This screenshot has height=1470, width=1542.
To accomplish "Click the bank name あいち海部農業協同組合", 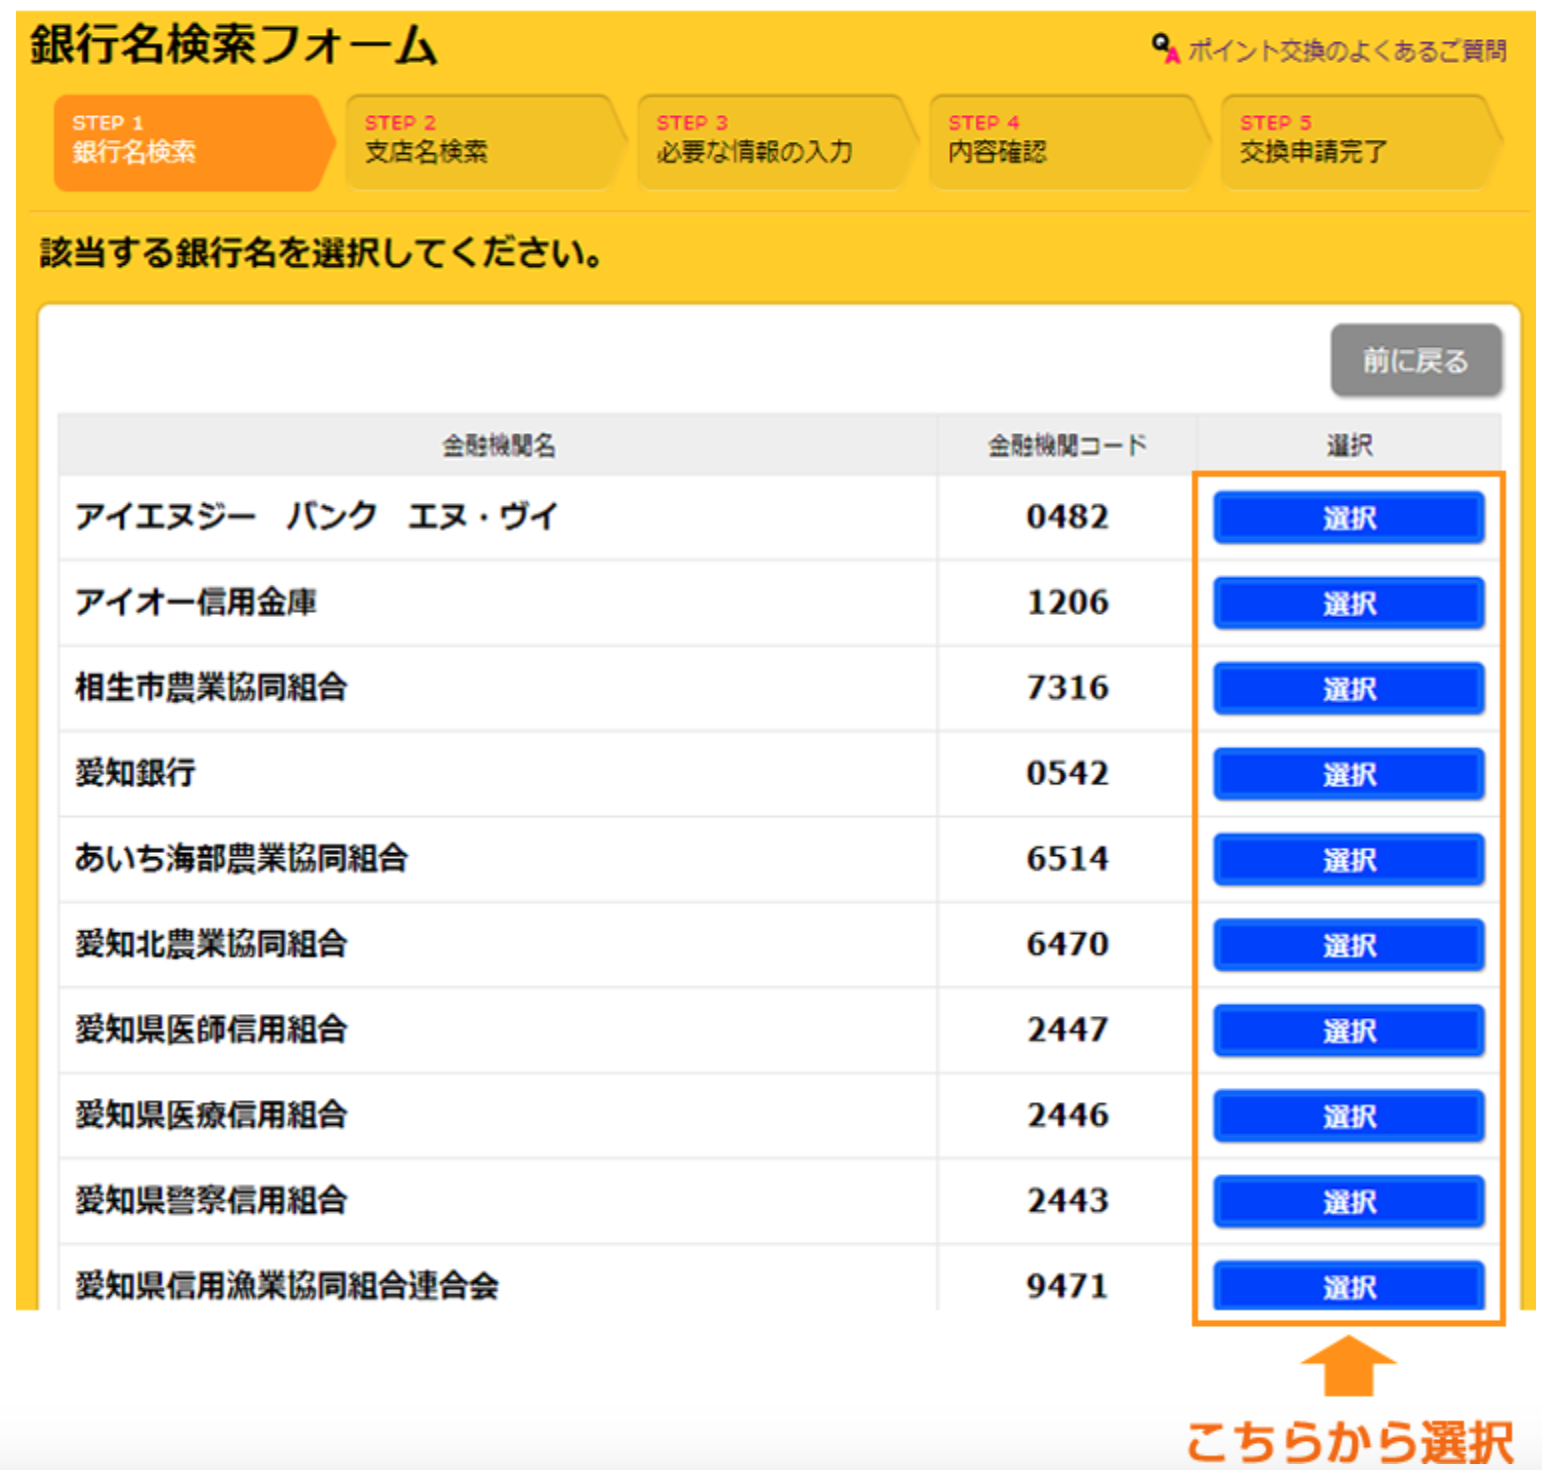I will [x=241, y=859].
